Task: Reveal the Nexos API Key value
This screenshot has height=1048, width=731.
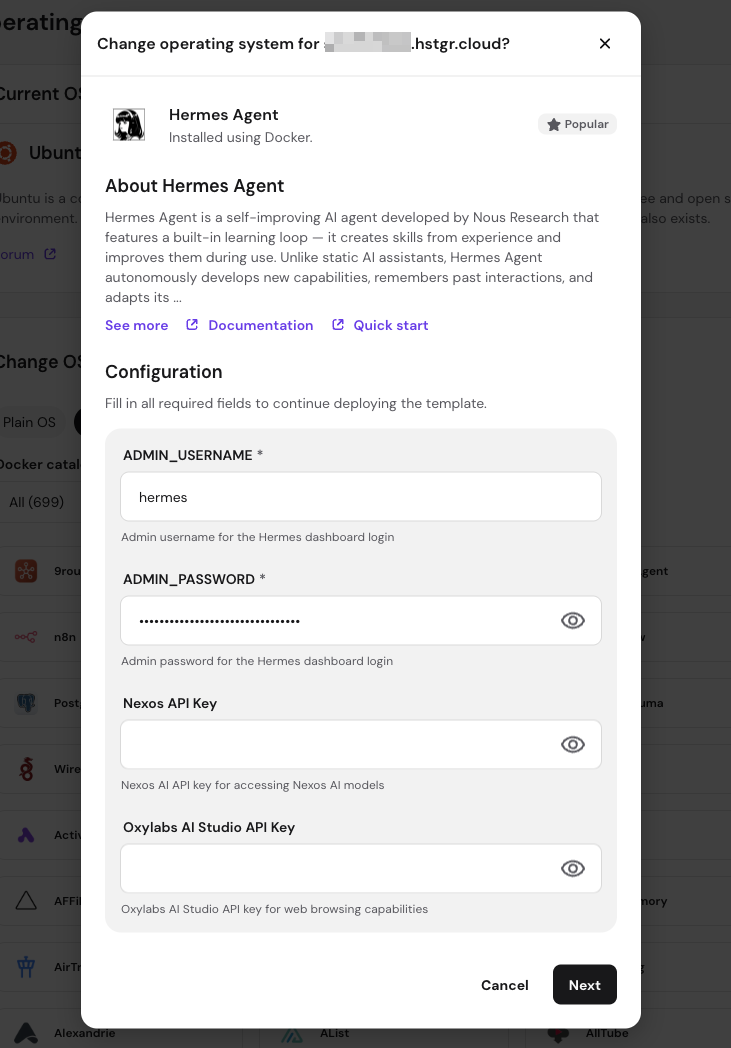Action: pos(573,745)
